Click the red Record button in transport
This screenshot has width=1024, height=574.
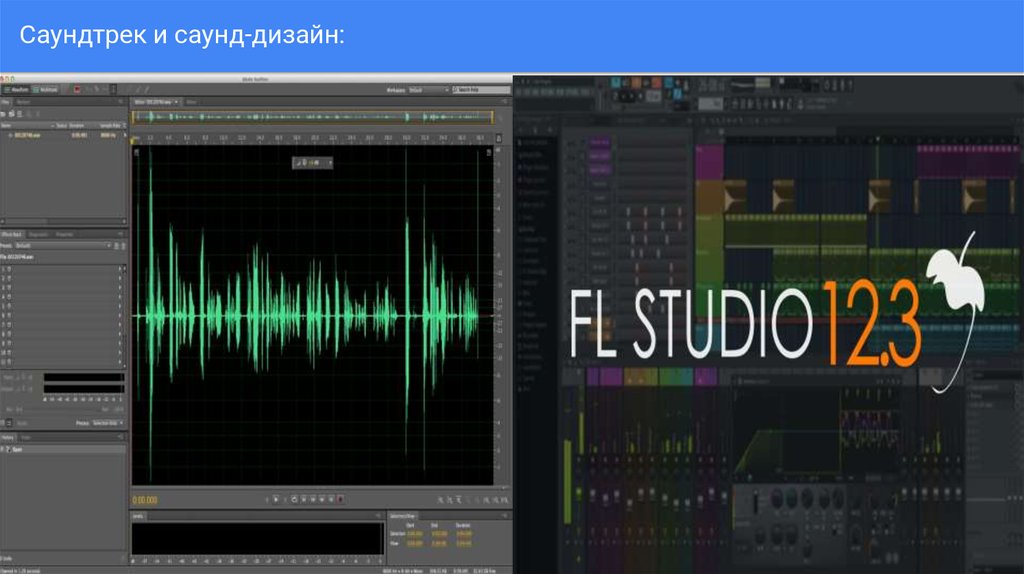click(x=341, y=498)
